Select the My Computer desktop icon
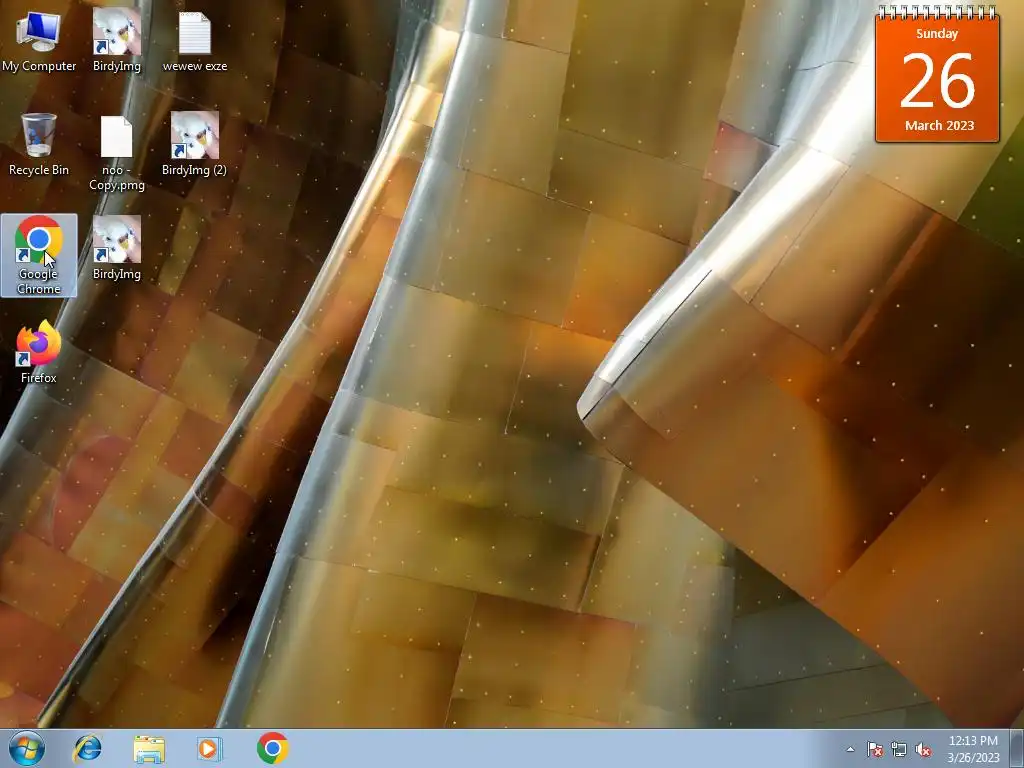Viewport: 1024px width, 768px height. tap(39, 42)
